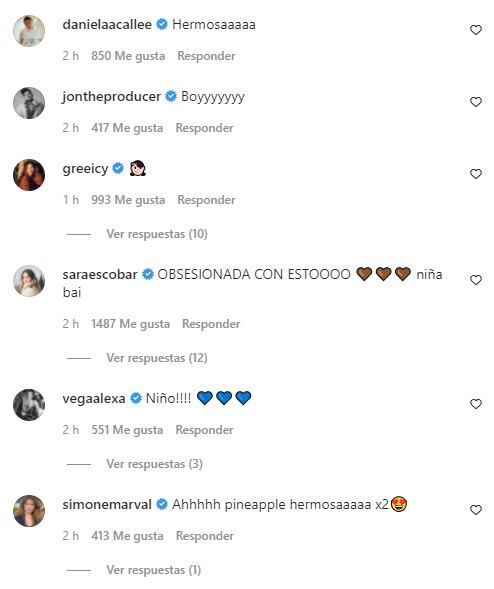The height and width of the screenshot is (589, 494).
Task: Open jontheproducer's avatar image
Action: tap(29, 103)
